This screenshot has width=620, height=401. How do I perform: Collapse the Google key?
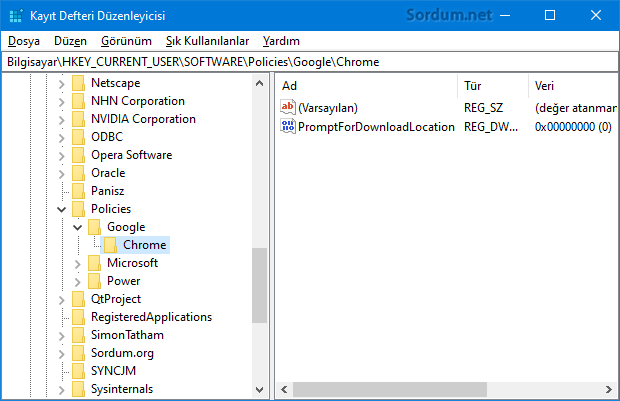pyautogui.click(x=78, y=227)
